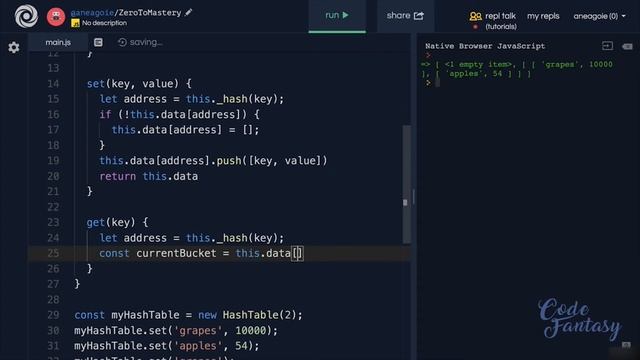
Task: Open the repl talk people icon
Action: tap(475, 16)
